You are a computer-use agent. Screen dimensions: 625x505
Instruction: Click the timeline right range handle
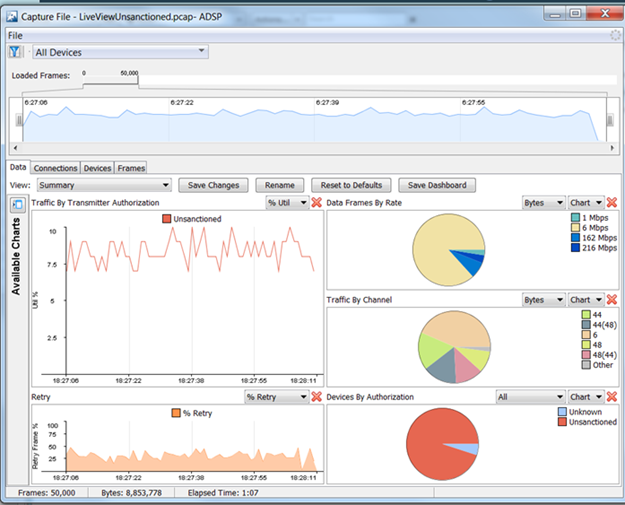click(x=610, y=120)
